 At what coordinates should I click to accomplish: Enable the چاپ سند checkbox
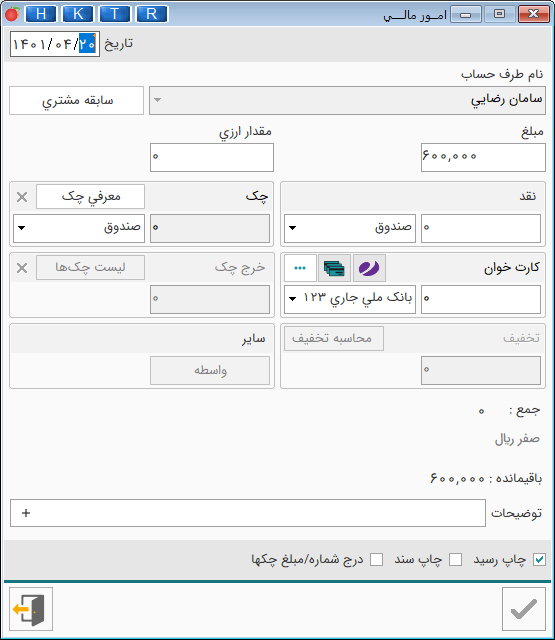pos(455,560)
